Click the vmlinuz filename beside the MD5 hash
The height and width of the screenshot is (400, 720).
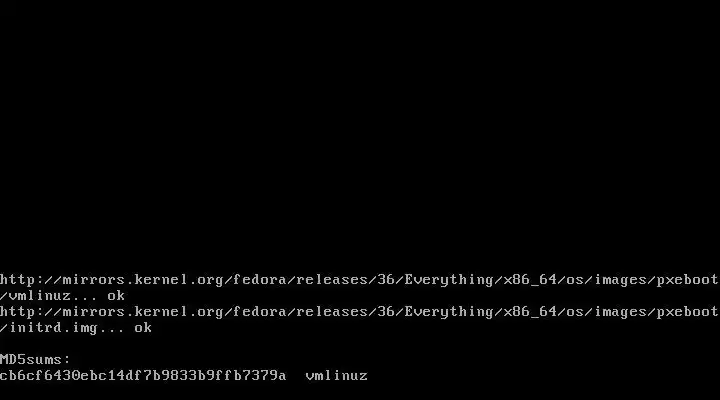click(336, 376)
